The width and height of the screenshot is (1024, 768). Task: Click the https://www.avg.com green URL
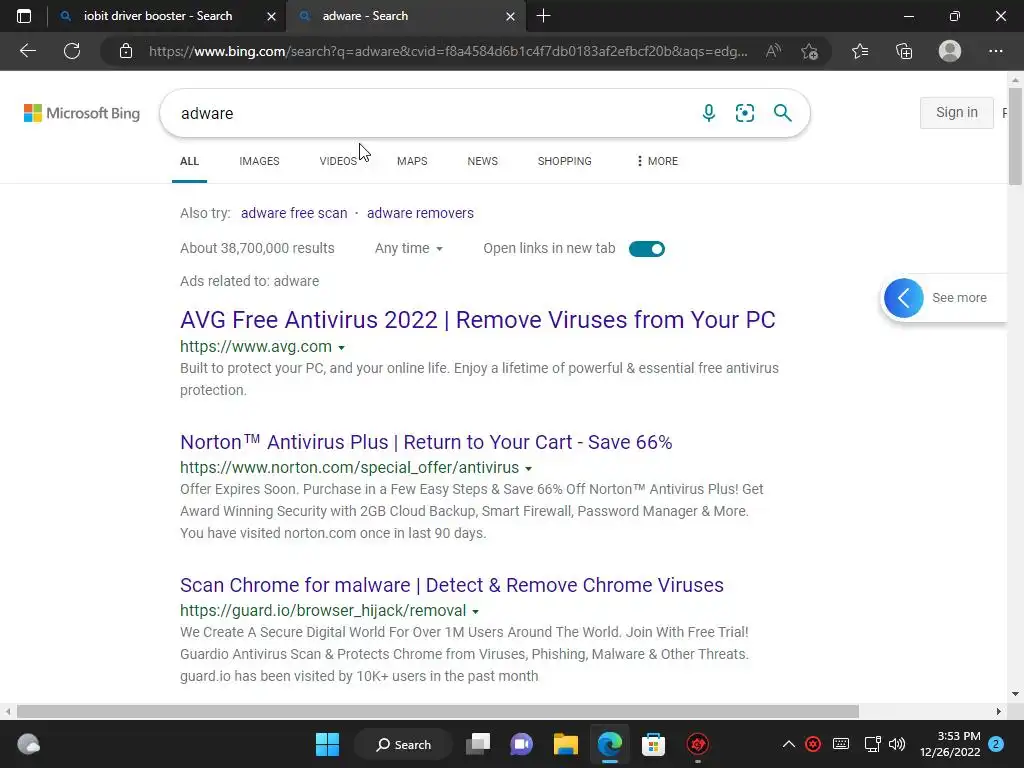[256, 347]
